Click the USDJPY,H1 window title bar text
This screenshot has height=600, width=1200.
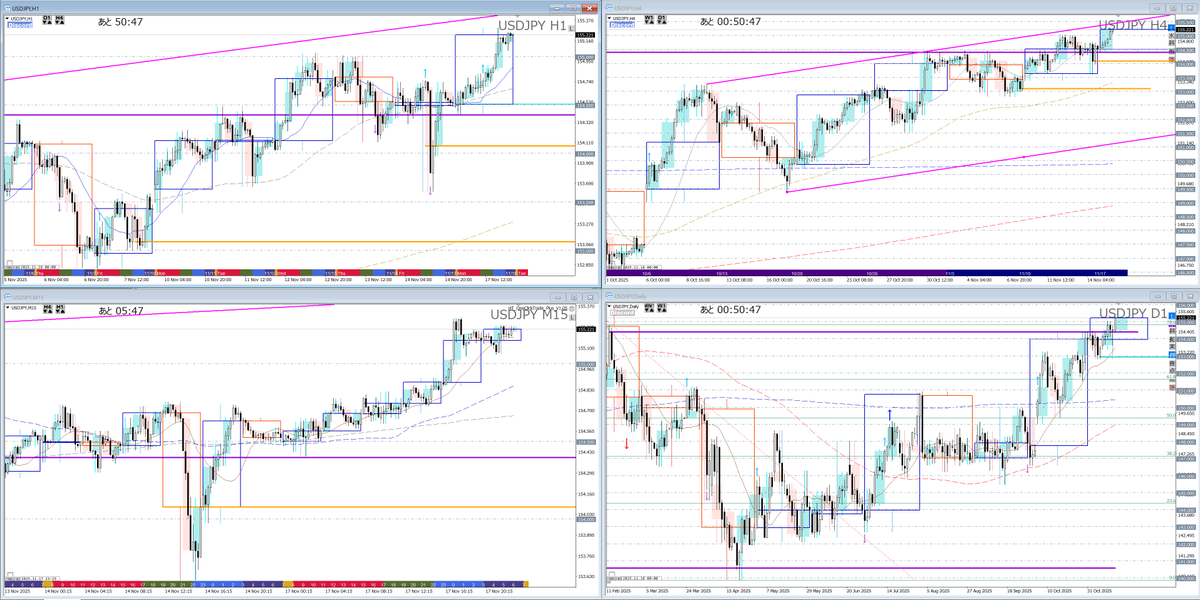(26, 9)
